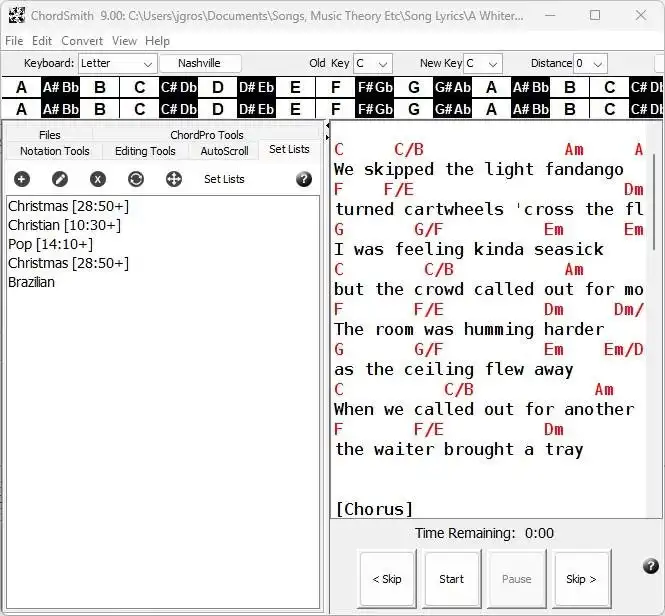
Task: Refresh set lists with circular arrows icon
Action: pos(136,179)
